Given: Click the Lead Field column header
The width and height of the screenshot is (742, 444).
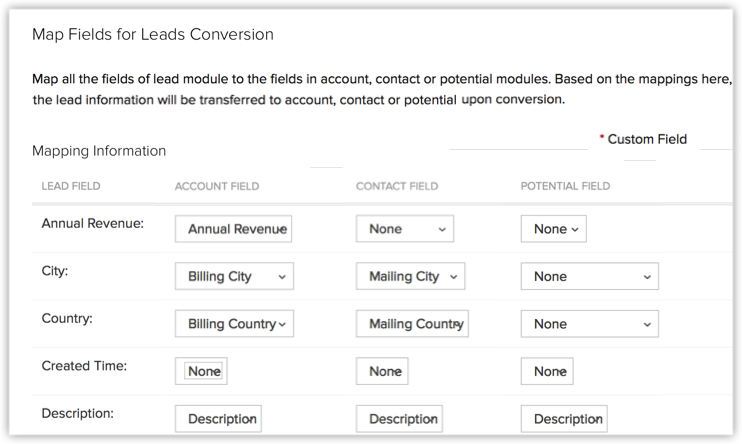Looking at the screenshot, I should 71,186.
